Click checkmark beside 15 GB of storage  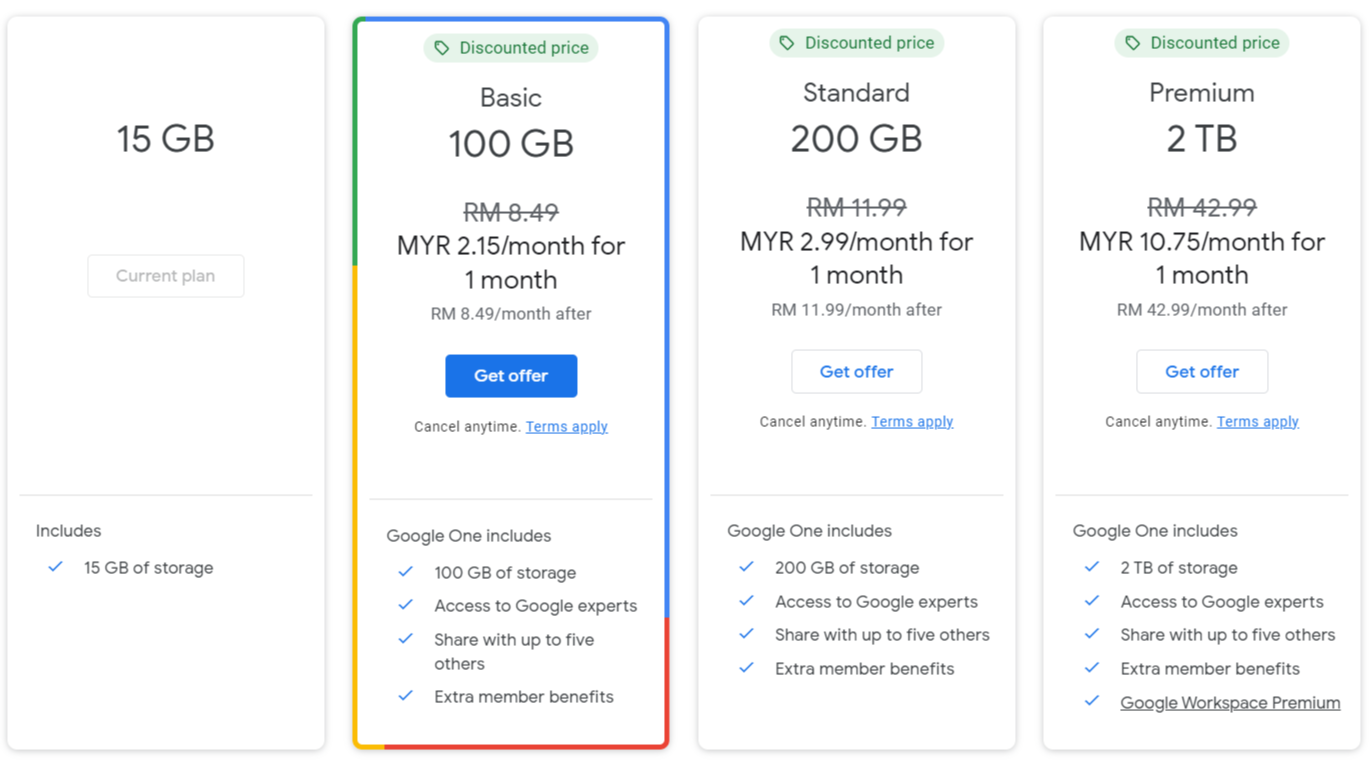56,567
